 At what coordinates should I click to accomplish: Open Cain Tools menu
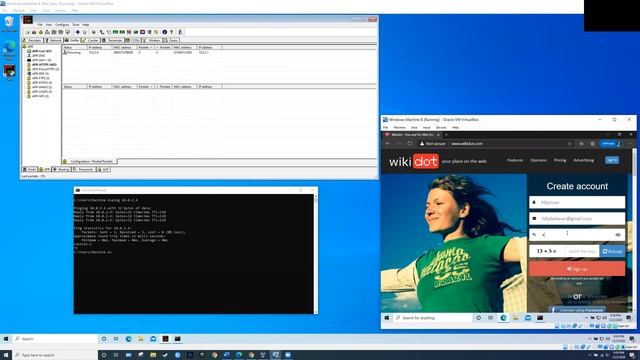76,24
